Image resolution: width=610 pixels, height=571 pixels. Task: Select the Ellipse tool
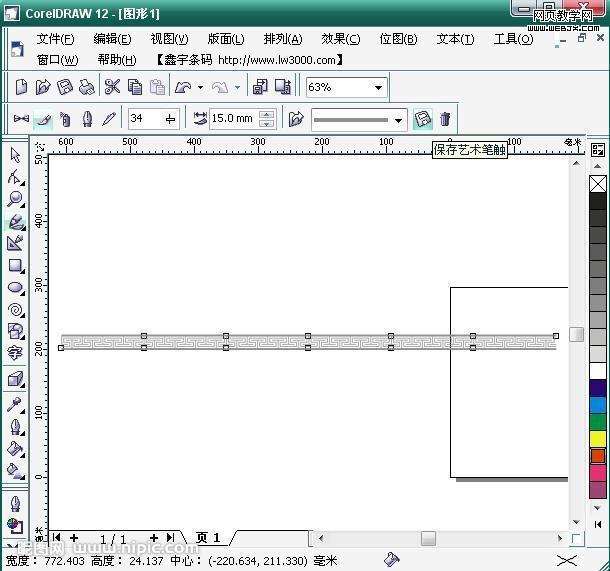point(16,288)
